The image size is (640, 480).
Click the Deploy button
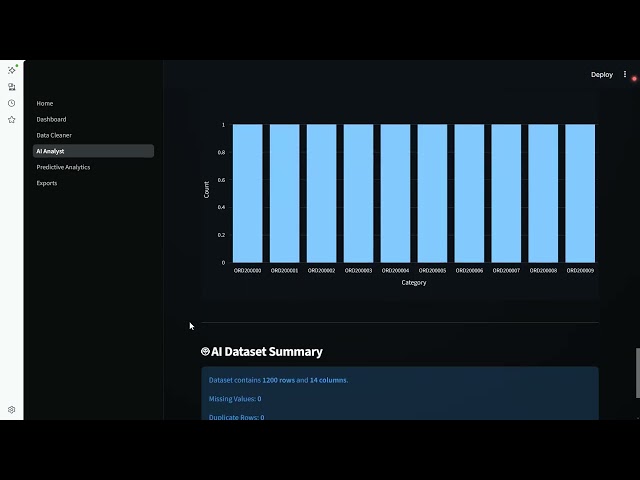click(602, 75)
